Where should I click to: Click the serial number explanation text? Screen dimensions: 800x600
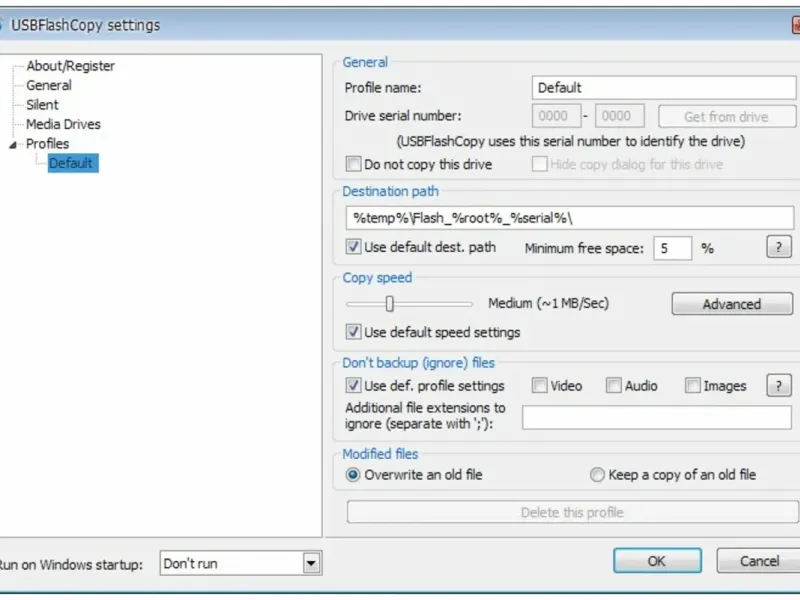[x=570, y=141]
